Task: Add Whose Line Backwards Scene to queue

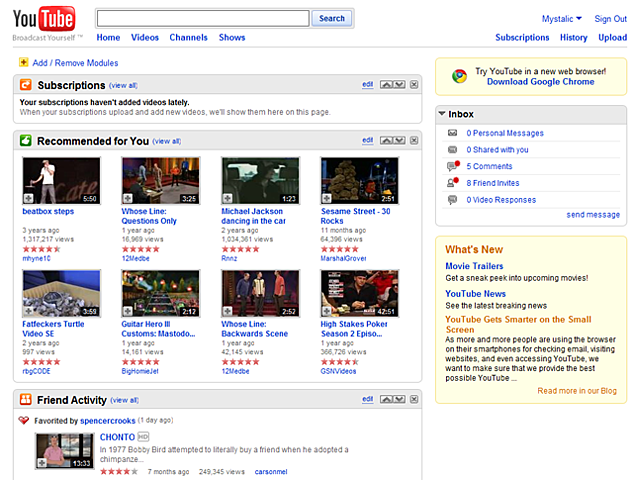Action: (x=227, y=311)
